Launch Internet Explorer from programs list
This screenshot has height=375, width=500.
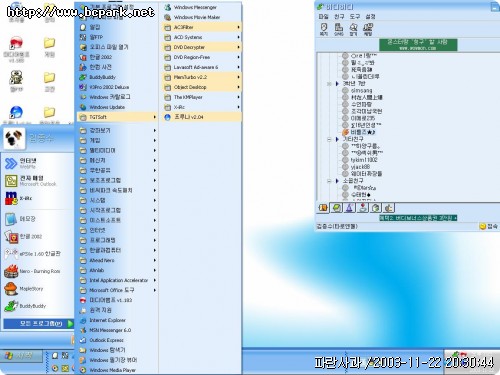[x=117, y=320]
